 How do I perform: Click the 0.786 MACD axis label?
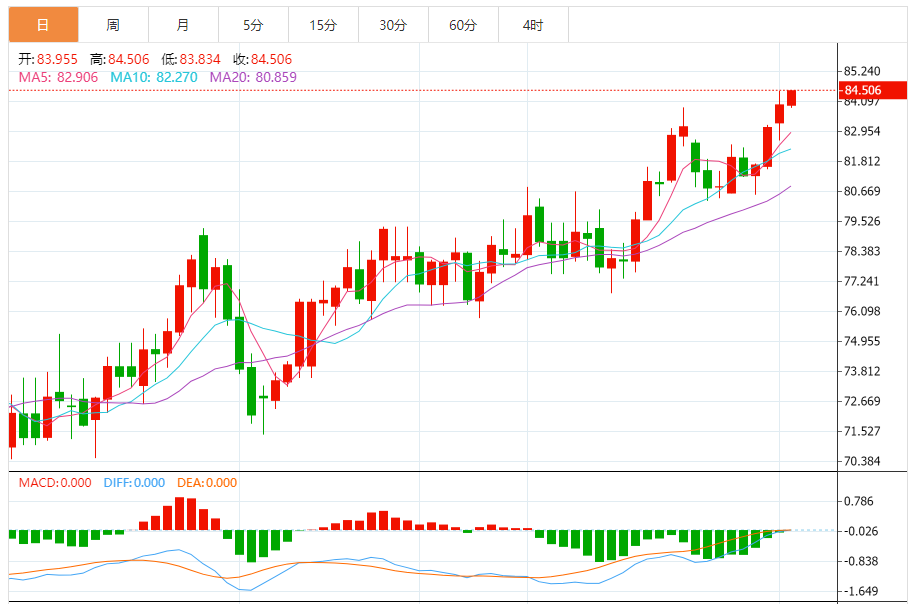point(859,501)
